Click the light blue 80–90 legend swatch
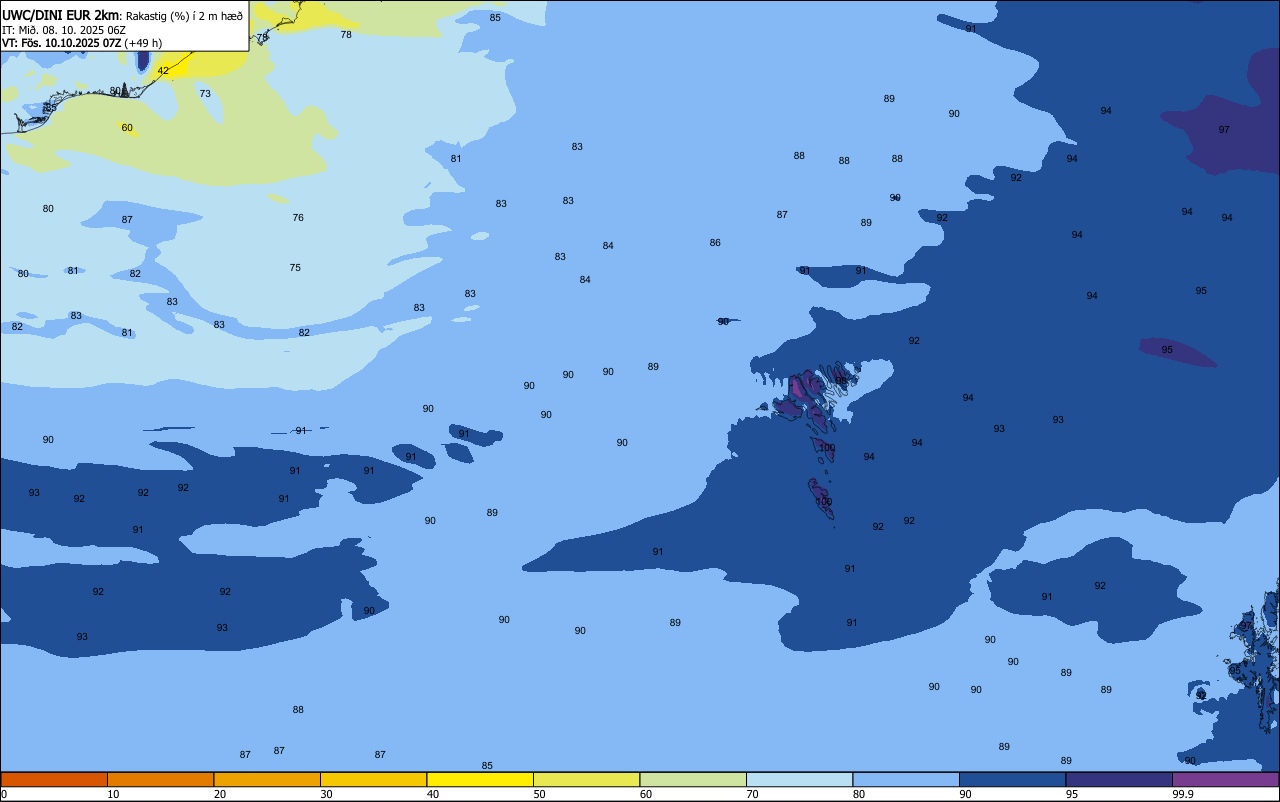This screenshot has width=1280, height=802. (x=906, y=779)
